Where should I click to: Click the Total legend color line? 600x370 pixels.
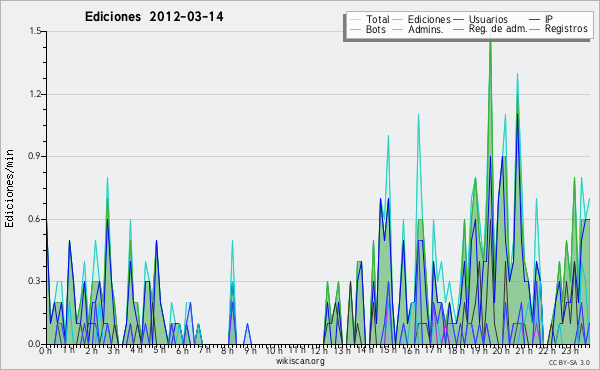355,20
